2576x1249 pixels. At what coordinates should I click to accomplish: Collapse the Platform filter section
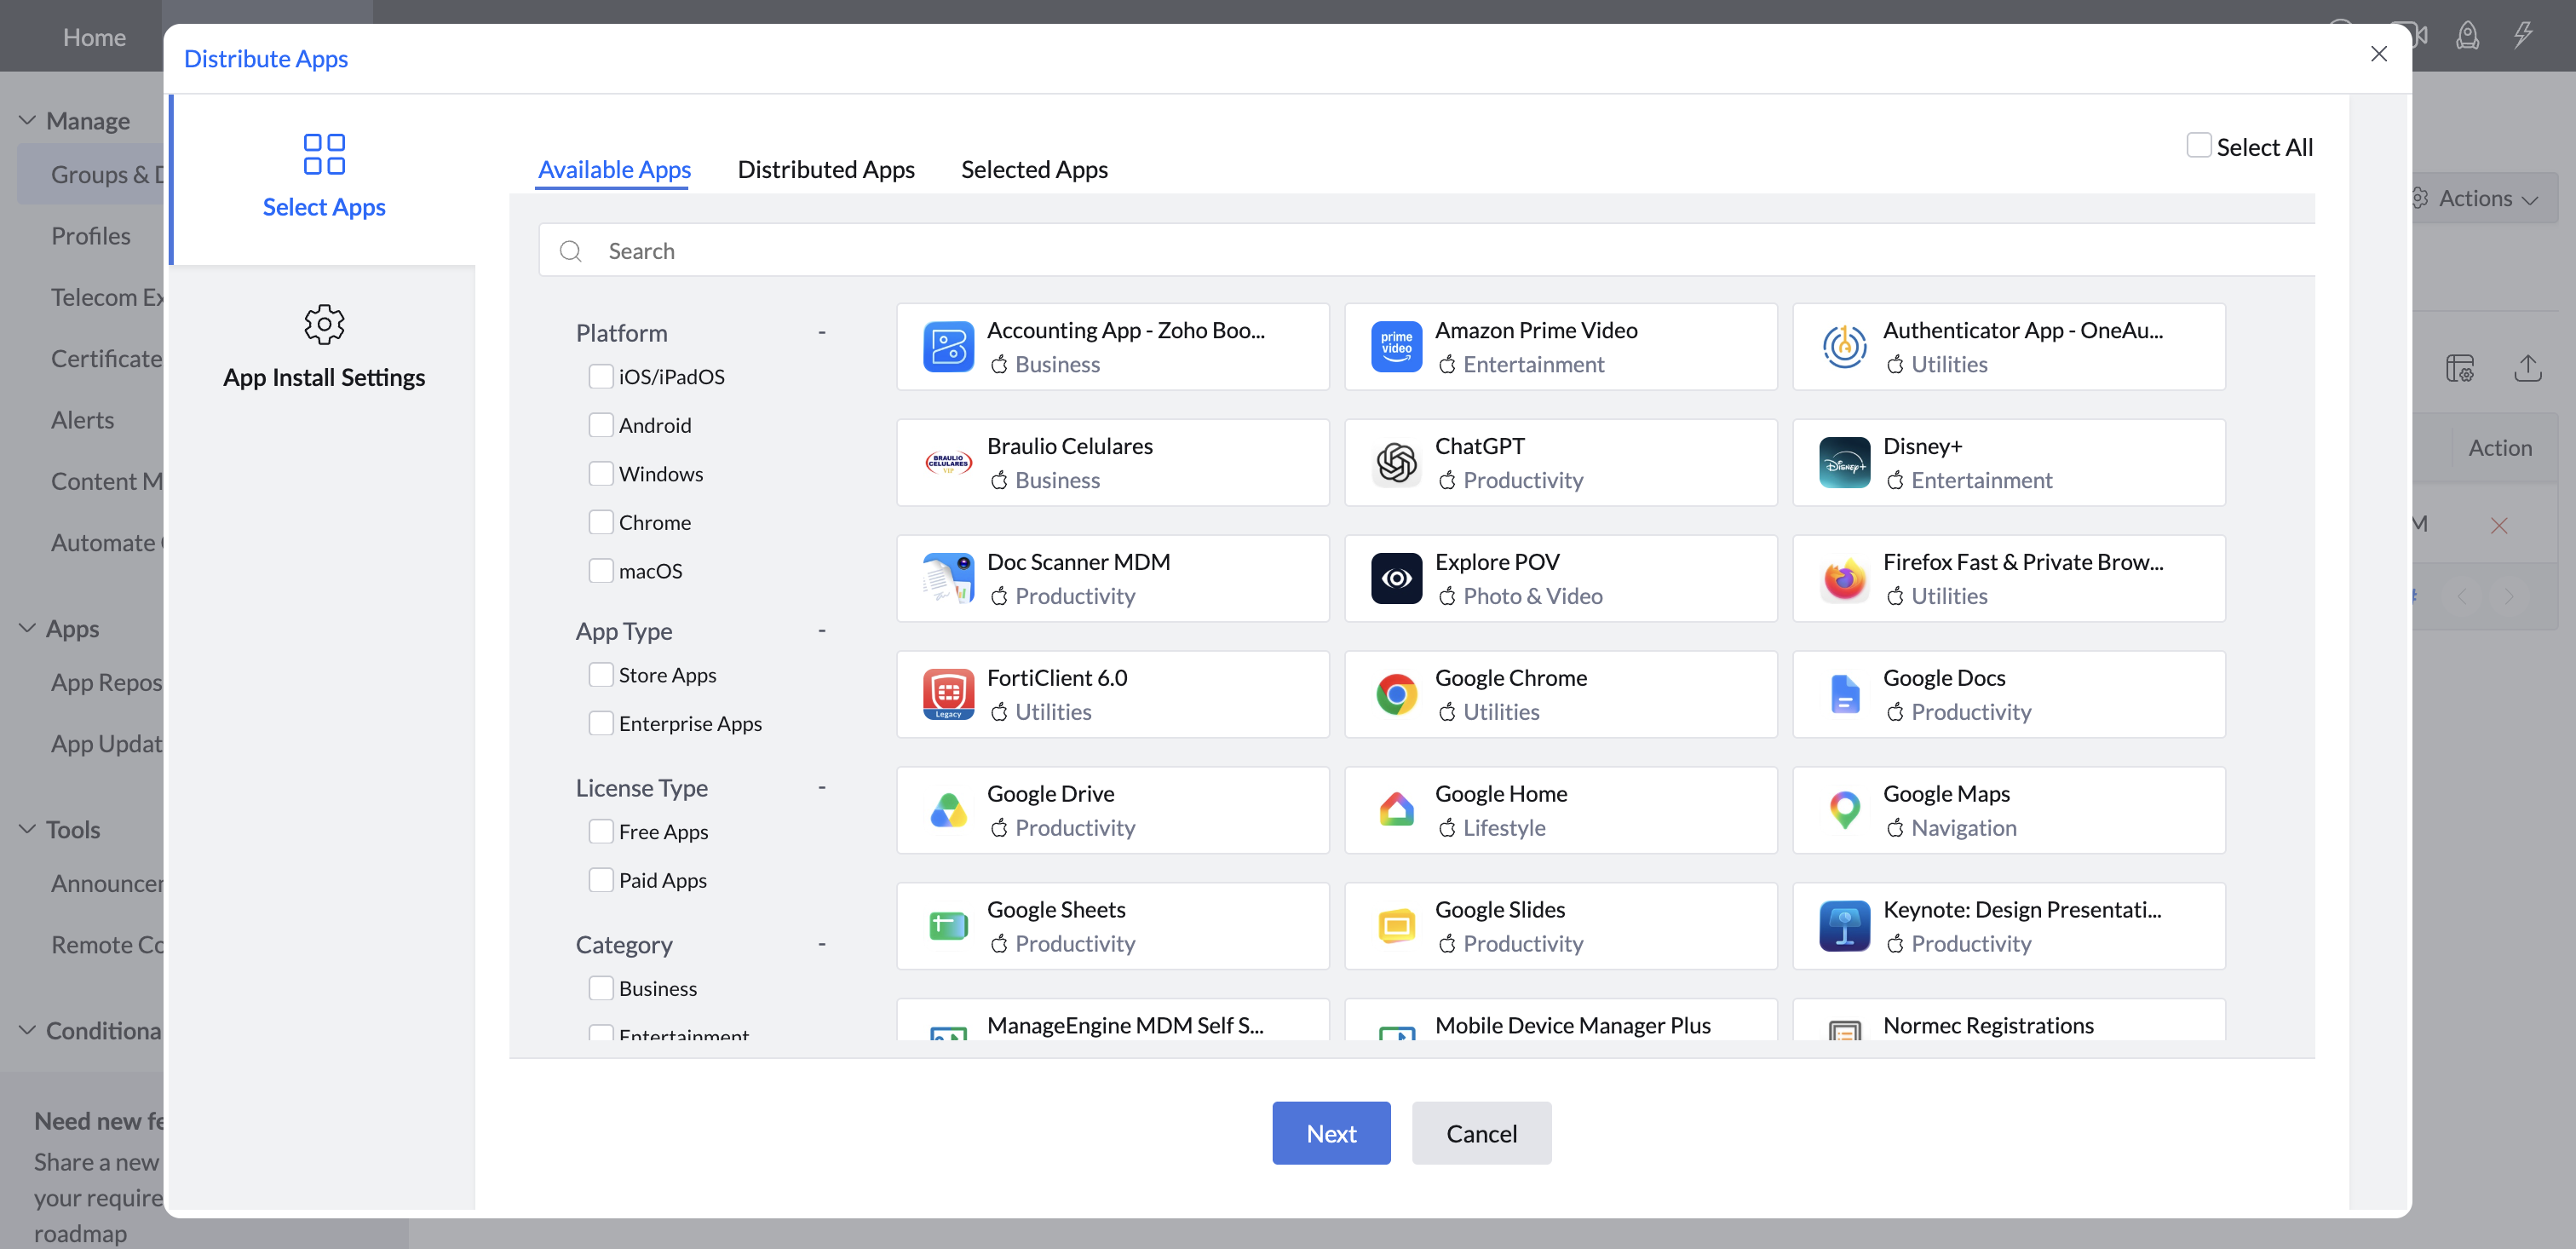[x=822, y=332]
